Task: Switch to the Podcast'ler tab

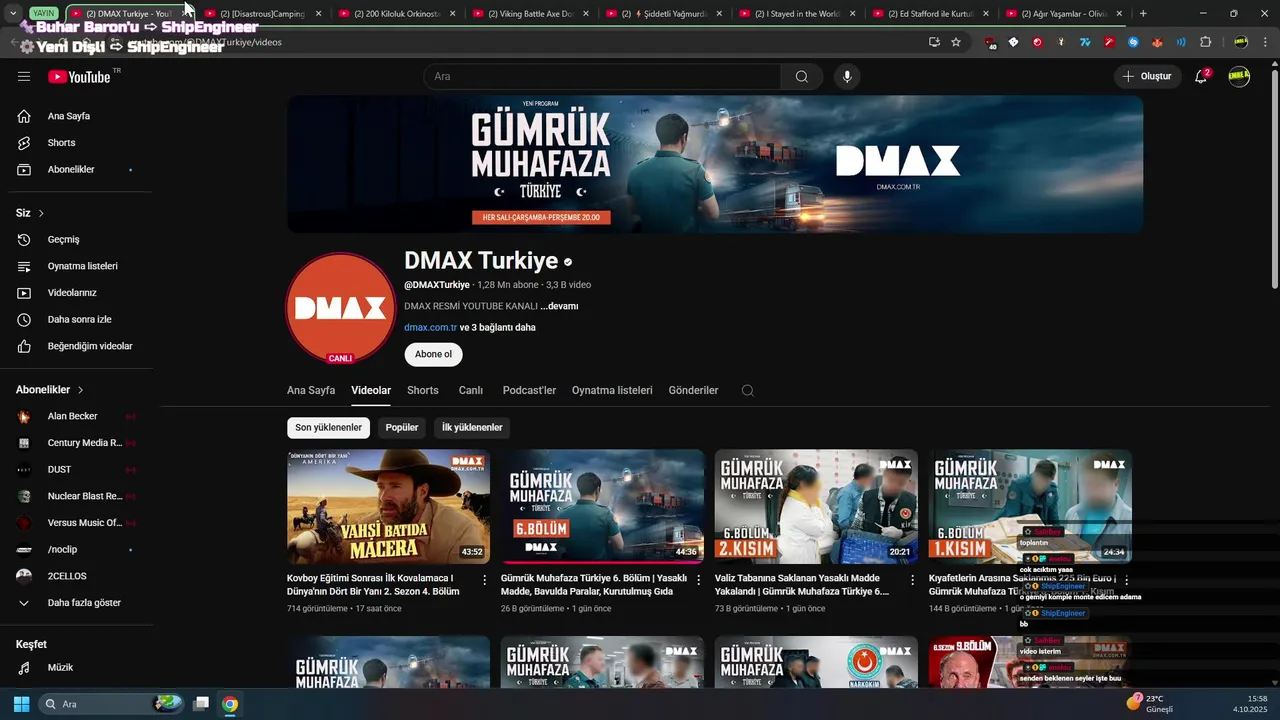Action: pyautogui.click(x=529, y=391)
